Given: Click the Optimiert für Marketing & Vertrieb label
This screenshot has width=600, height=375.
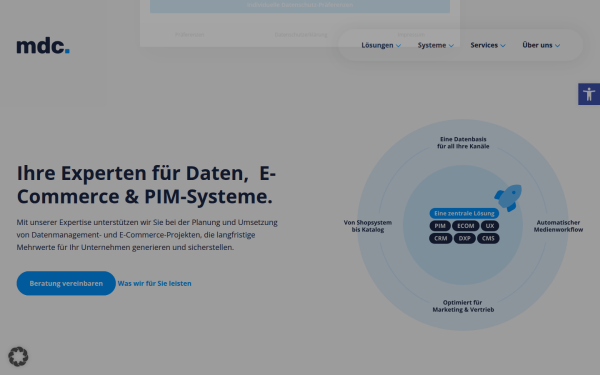Looking at the screenshot, I should (x=463, y=306).
